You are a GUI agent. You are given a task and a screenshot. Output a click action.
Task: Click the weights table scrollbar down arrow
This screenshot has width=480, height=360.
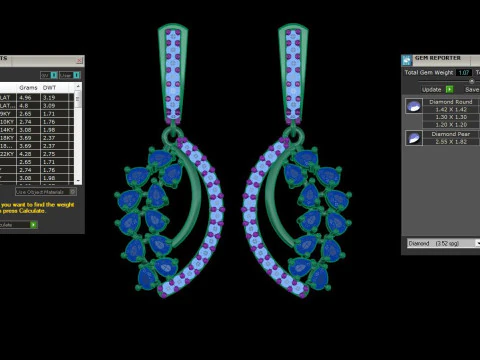[x=78, y=181]
